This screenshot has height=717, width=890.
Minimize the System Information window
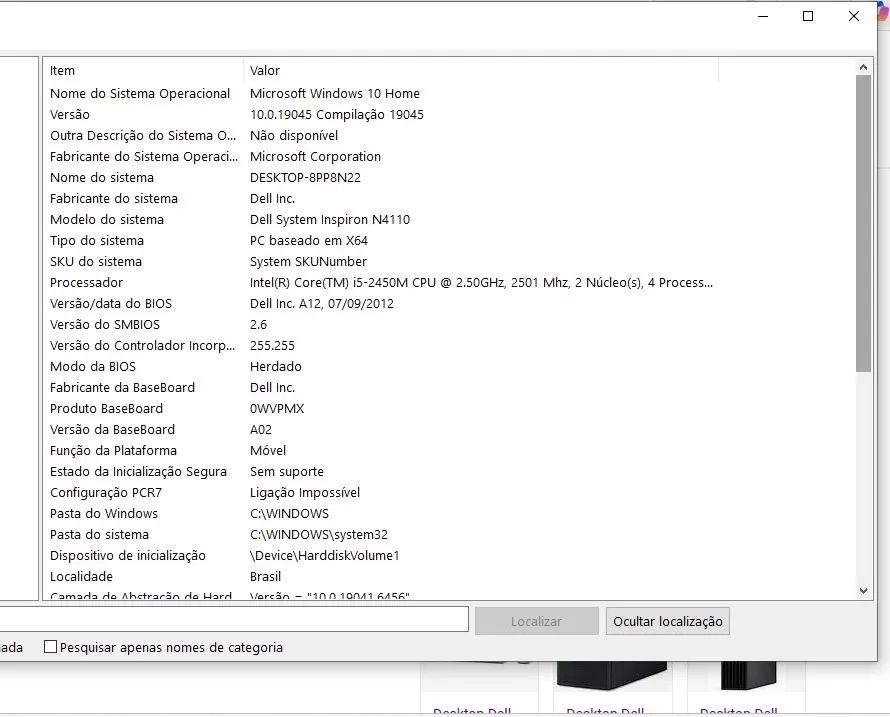[x=763, y=16]
